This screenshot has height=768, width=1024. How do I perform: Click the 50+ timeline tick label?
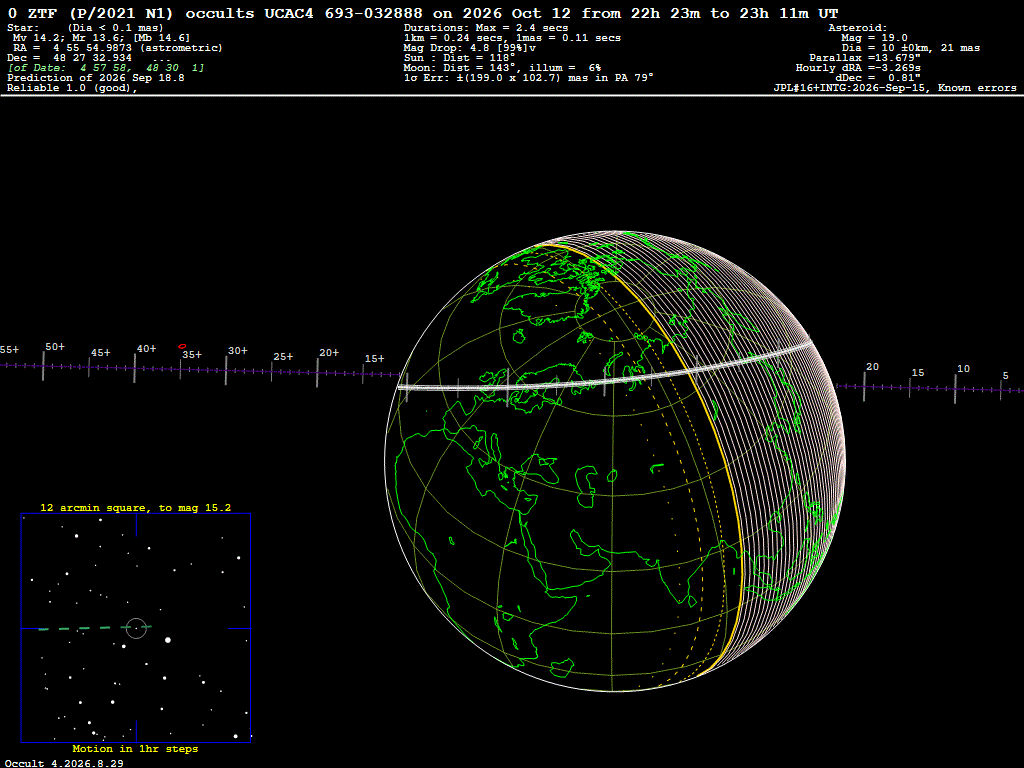click(x=55, y=347)
